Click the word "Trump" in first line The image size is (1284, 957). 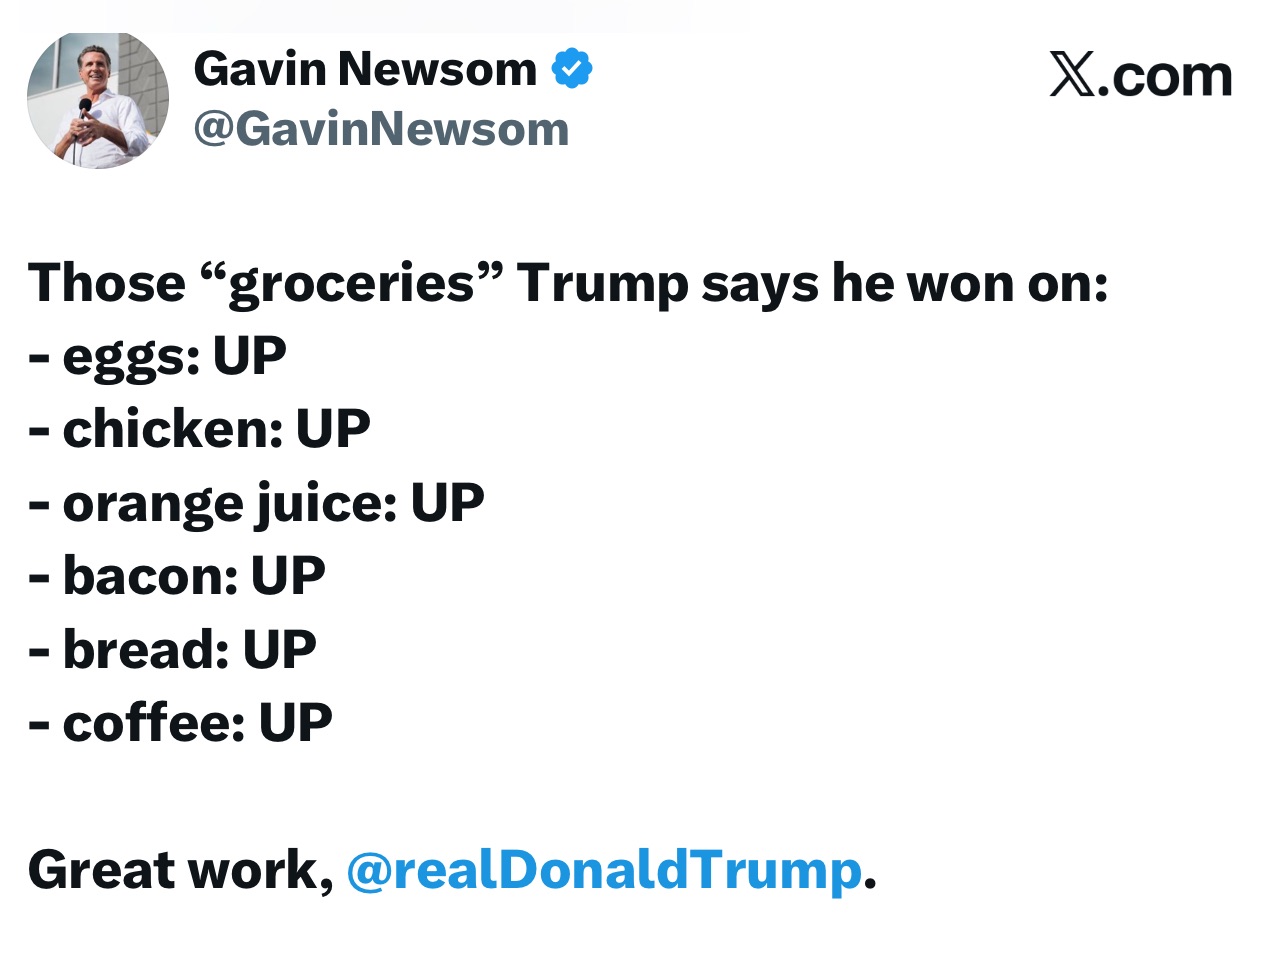[x=602, y=283]
